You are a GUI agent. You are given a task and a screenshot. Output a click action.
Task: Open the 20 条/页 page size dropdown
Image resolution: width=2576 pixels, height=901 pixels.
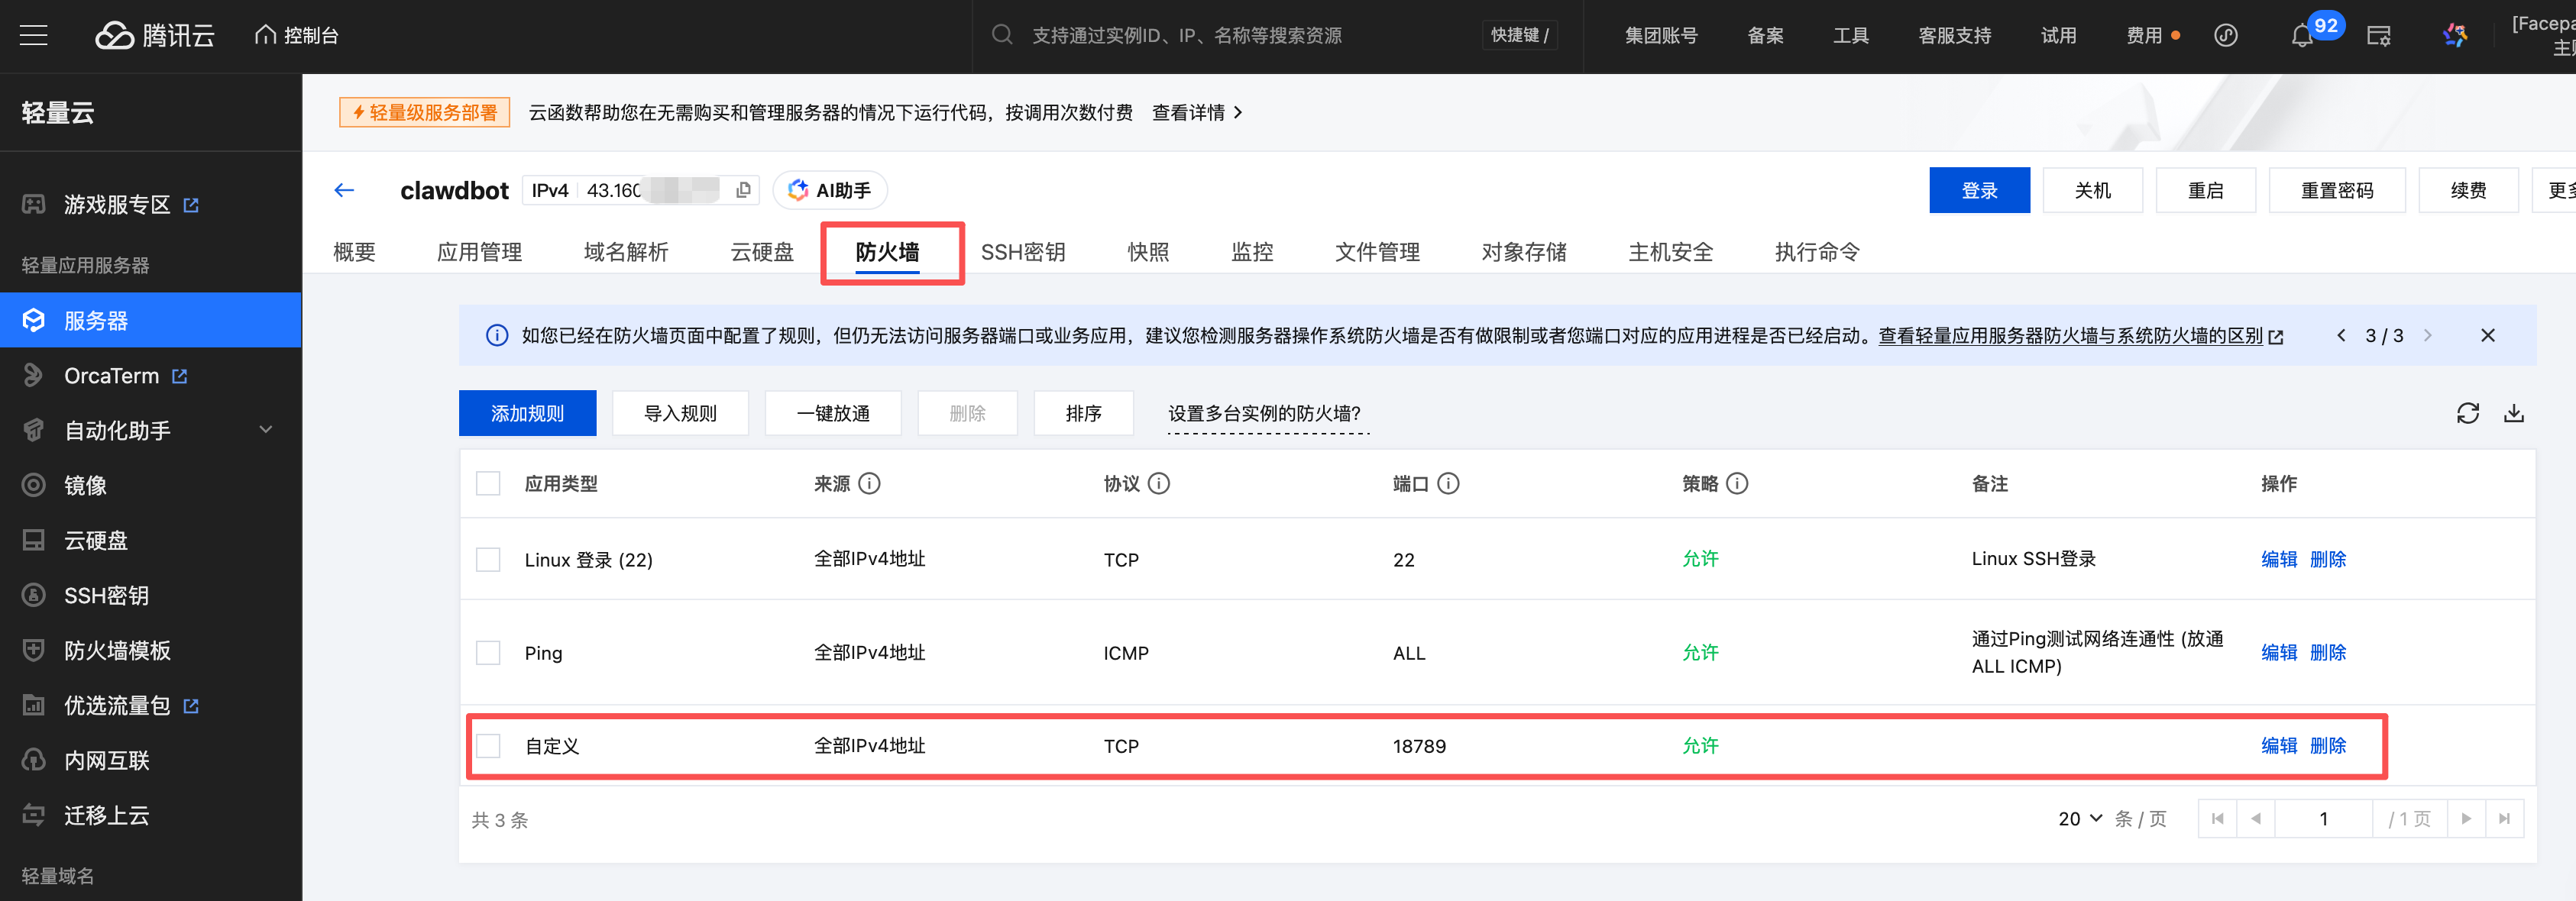pos(2080,819)
